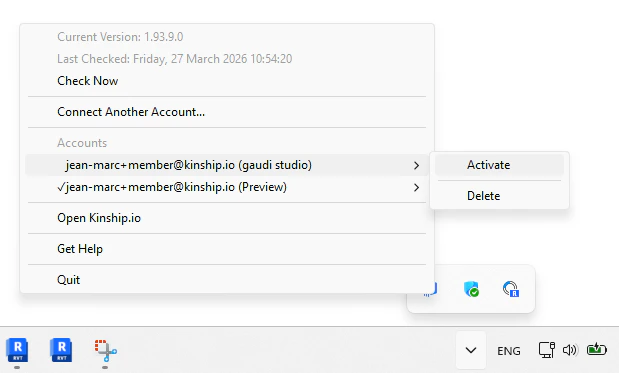Click Activate in the submenu

(499, 165)
